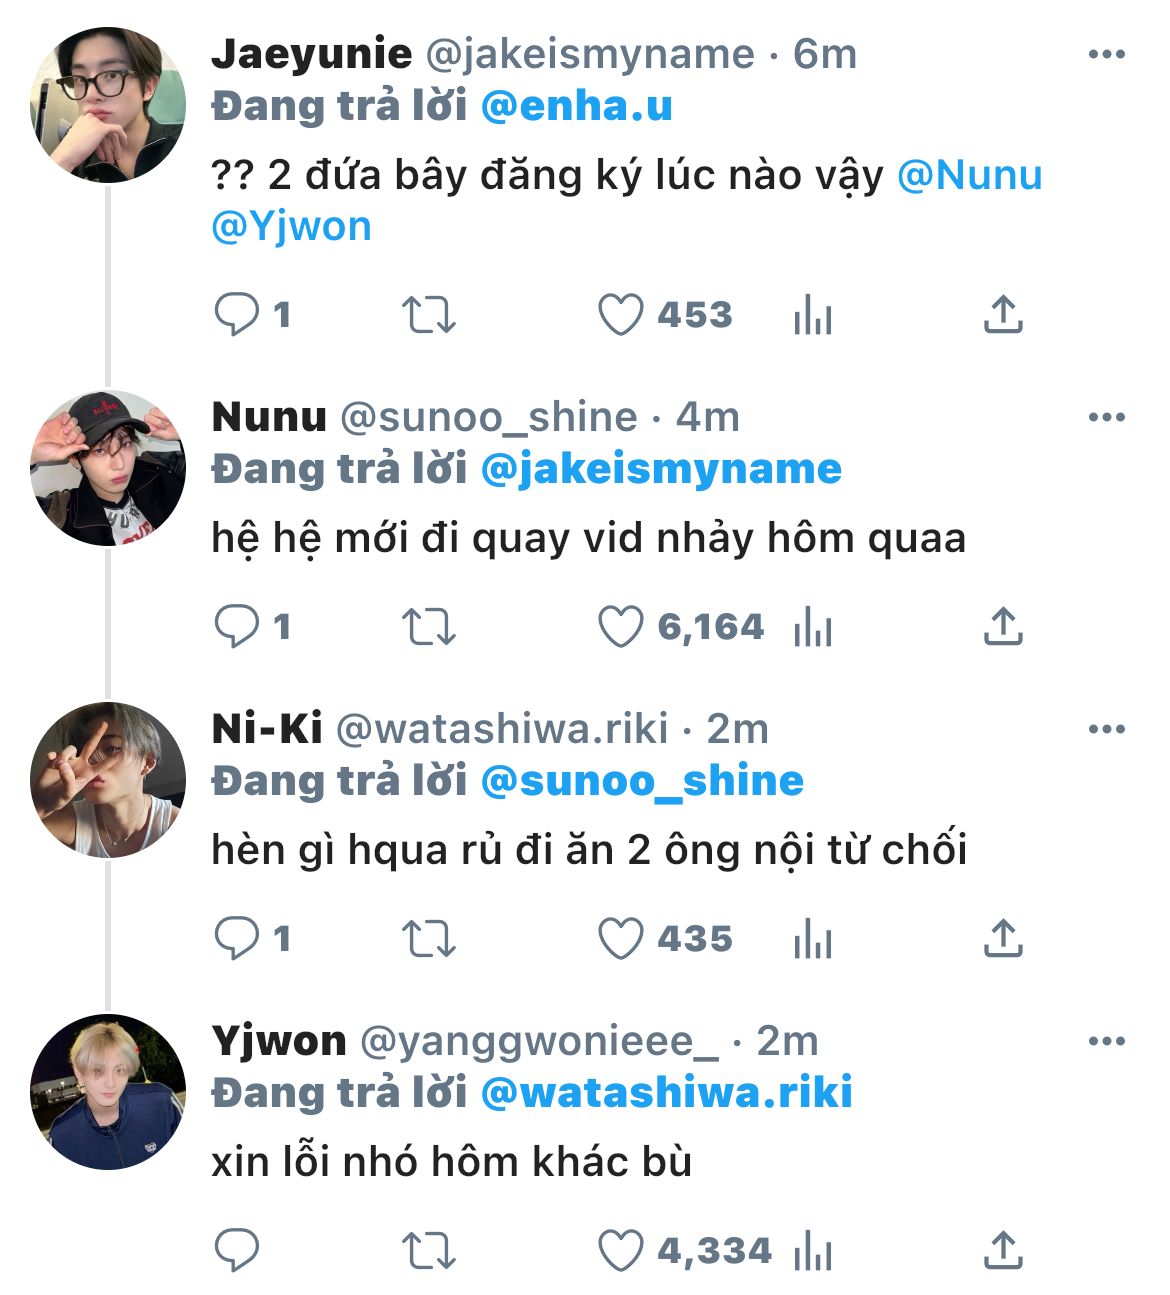This screenshot has width=1170, height=1295.
Task: Retweet Ni-Ki's reply
Action: (x=428, y=939)
